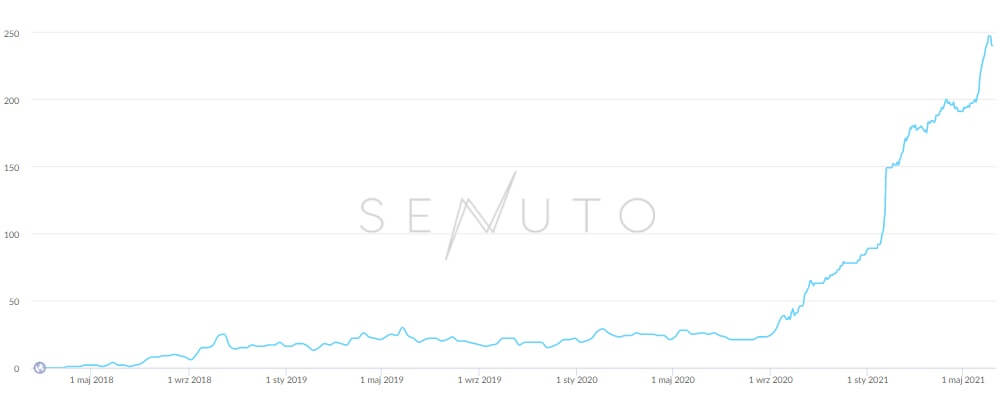Select the "1 sty 2021" date label
This screenshot has width=1000, height=400.
867,380
